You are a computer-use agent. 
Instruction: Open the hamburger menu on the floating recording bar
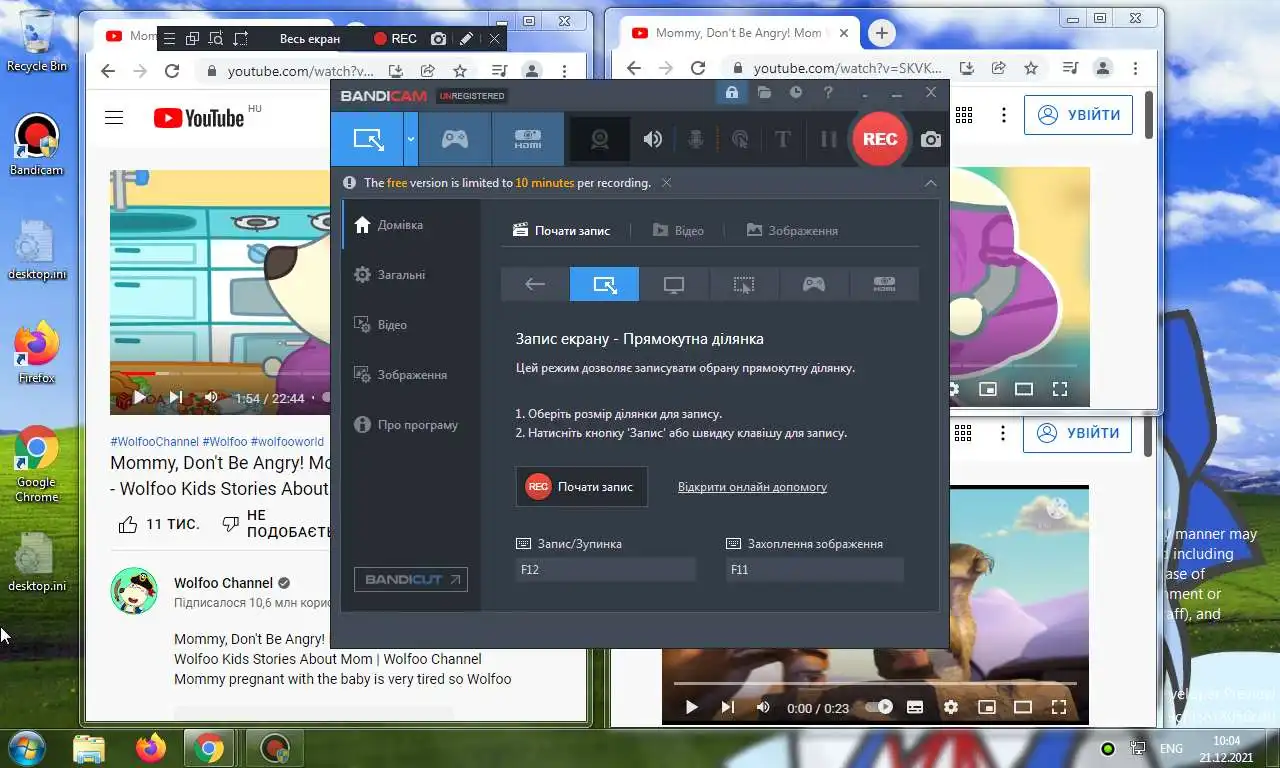[x=168, y=39]
